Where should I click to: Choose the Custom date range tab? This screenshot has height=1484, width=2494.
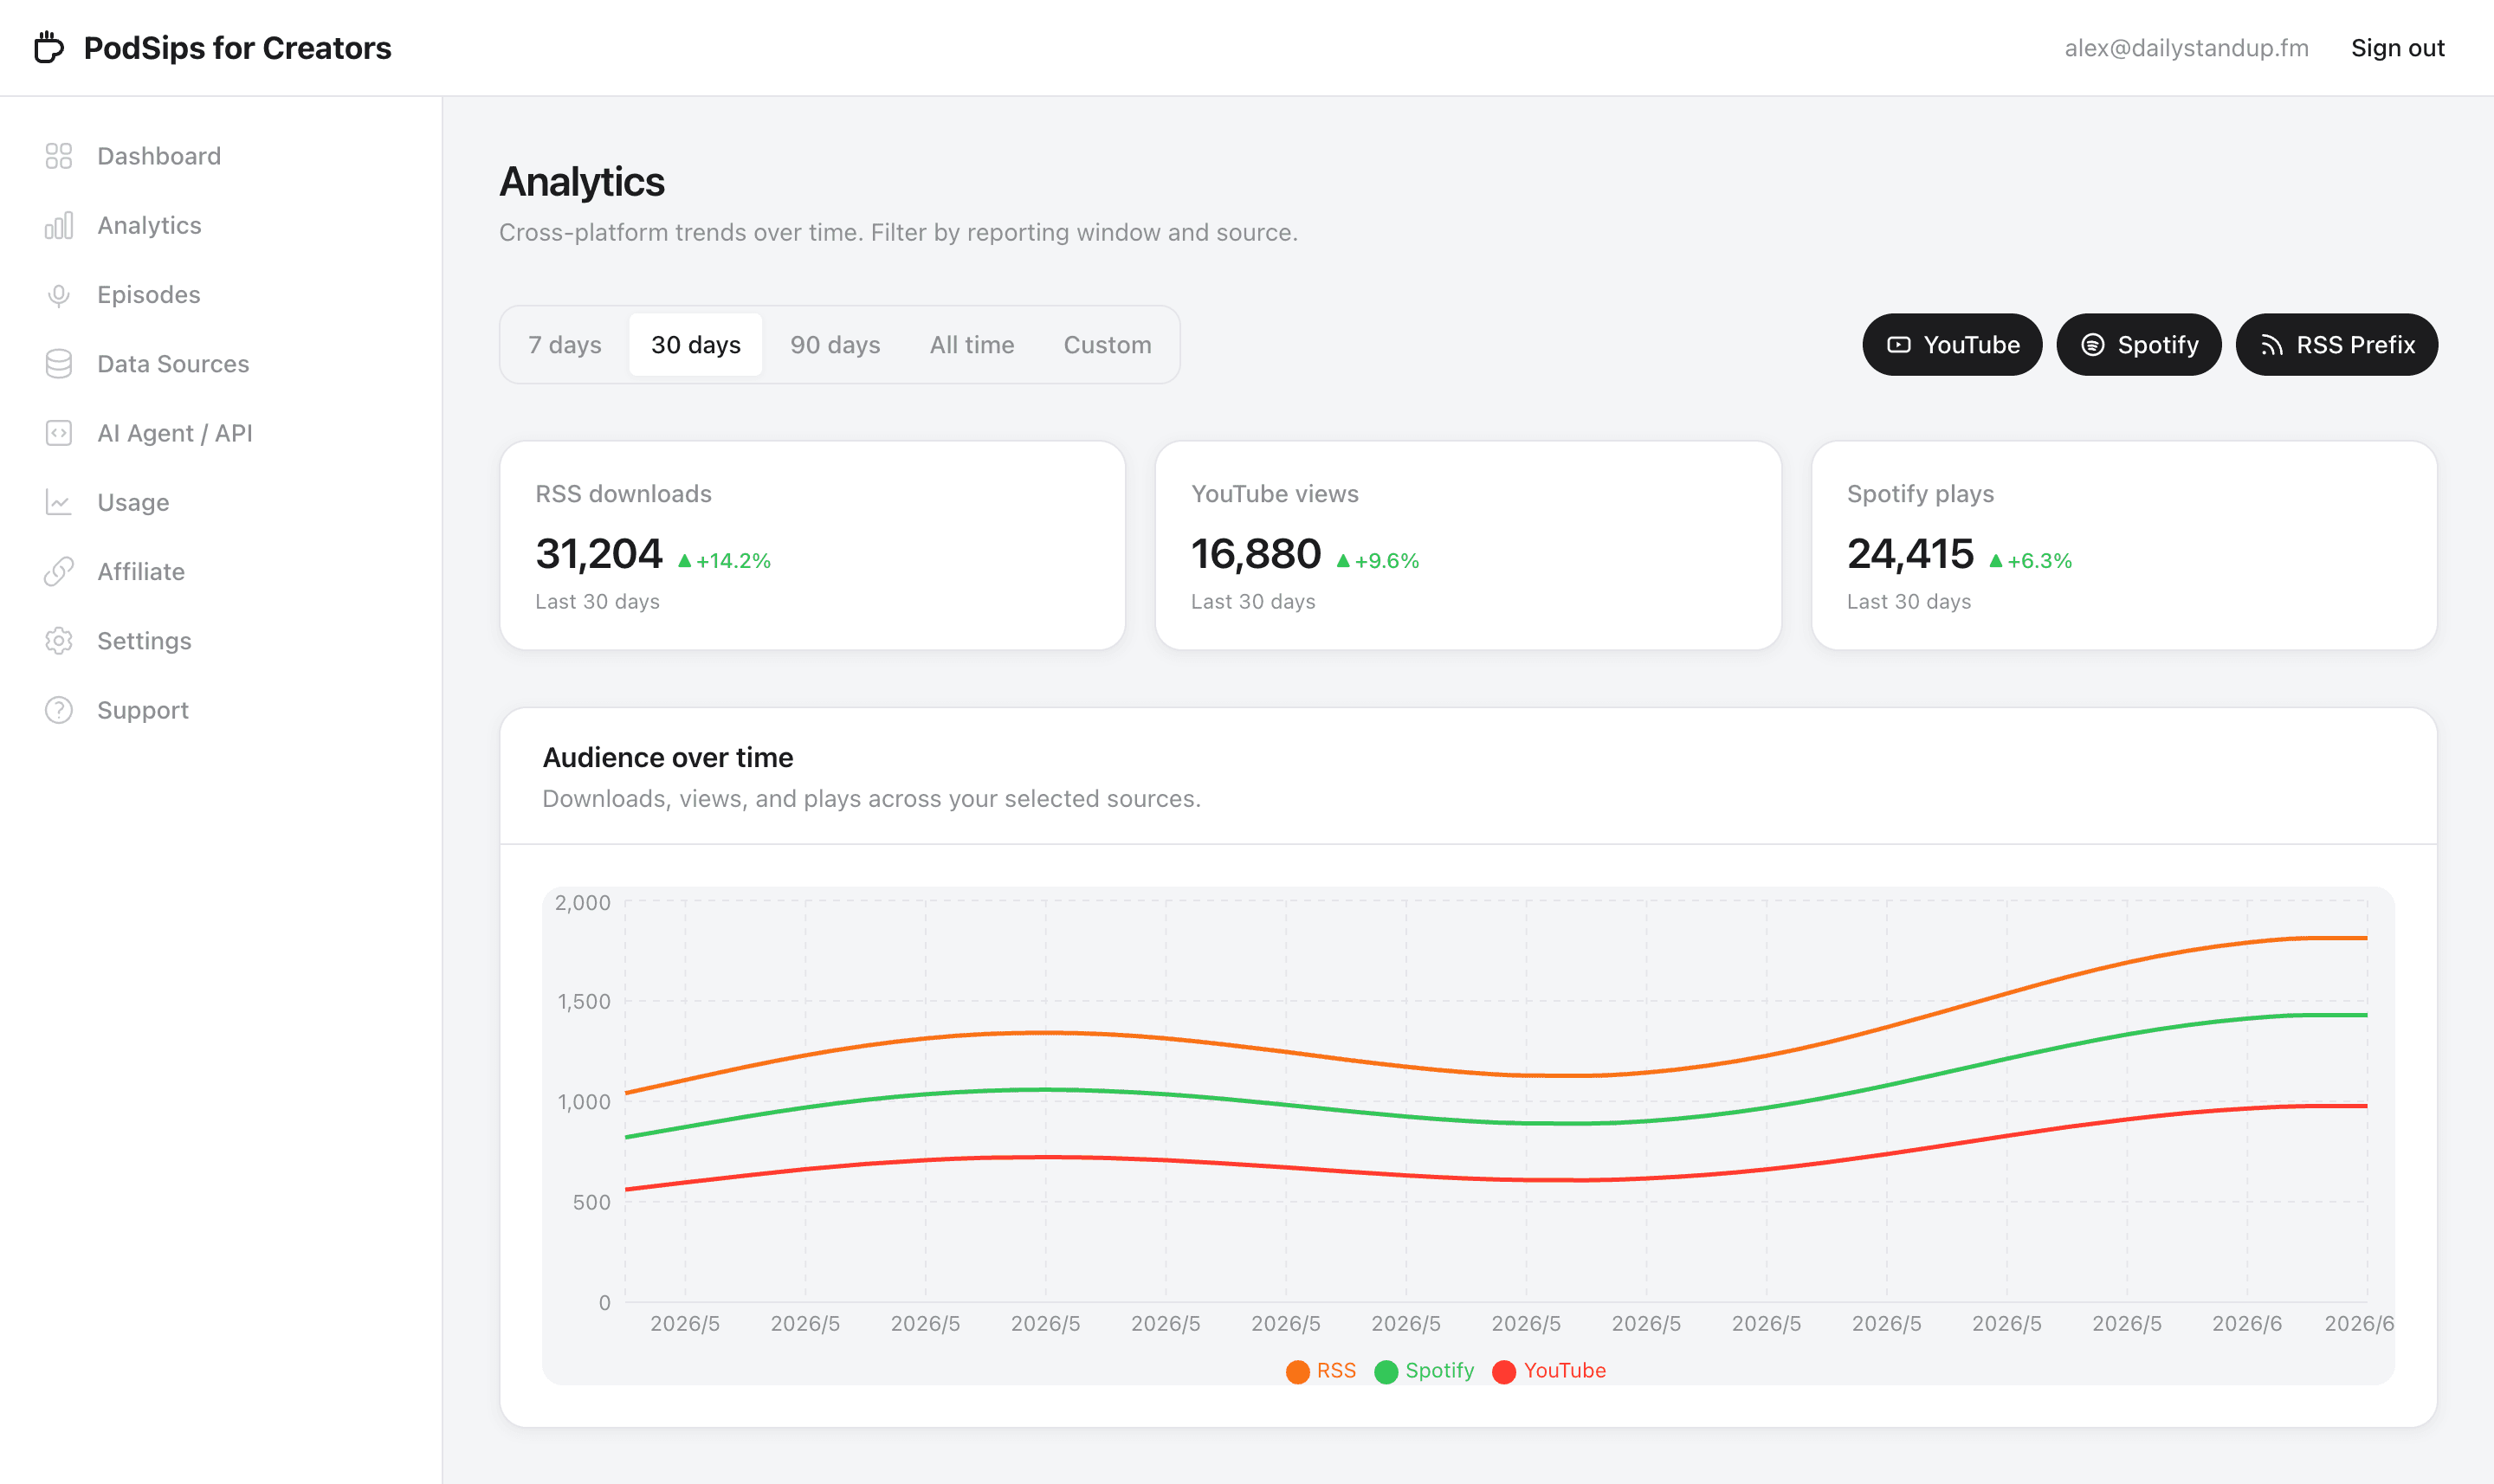pyautogui.click(x=1107, y=345)
